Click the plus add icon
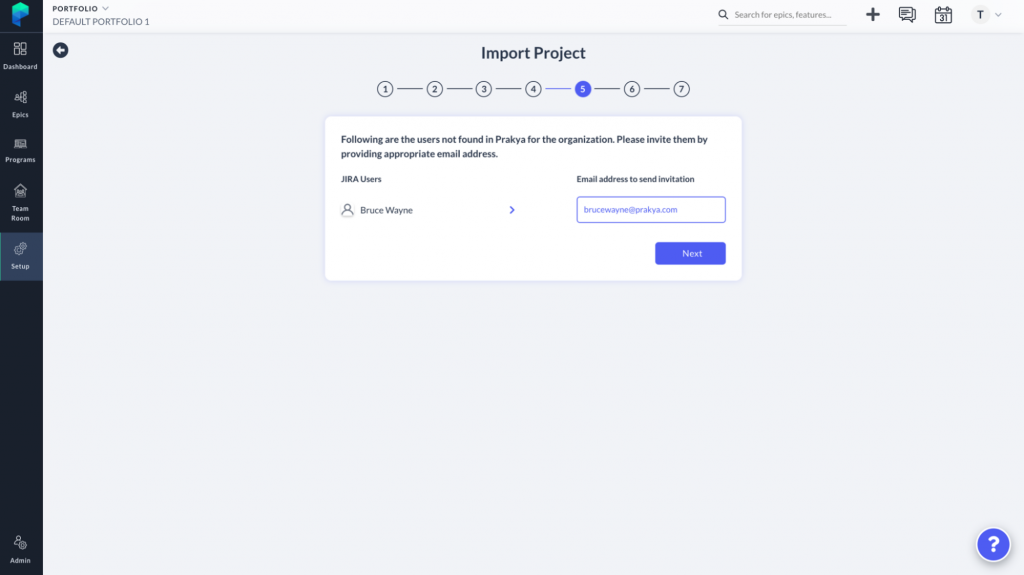This screenshot has height=575, width=1024. [x=873, y=15]
